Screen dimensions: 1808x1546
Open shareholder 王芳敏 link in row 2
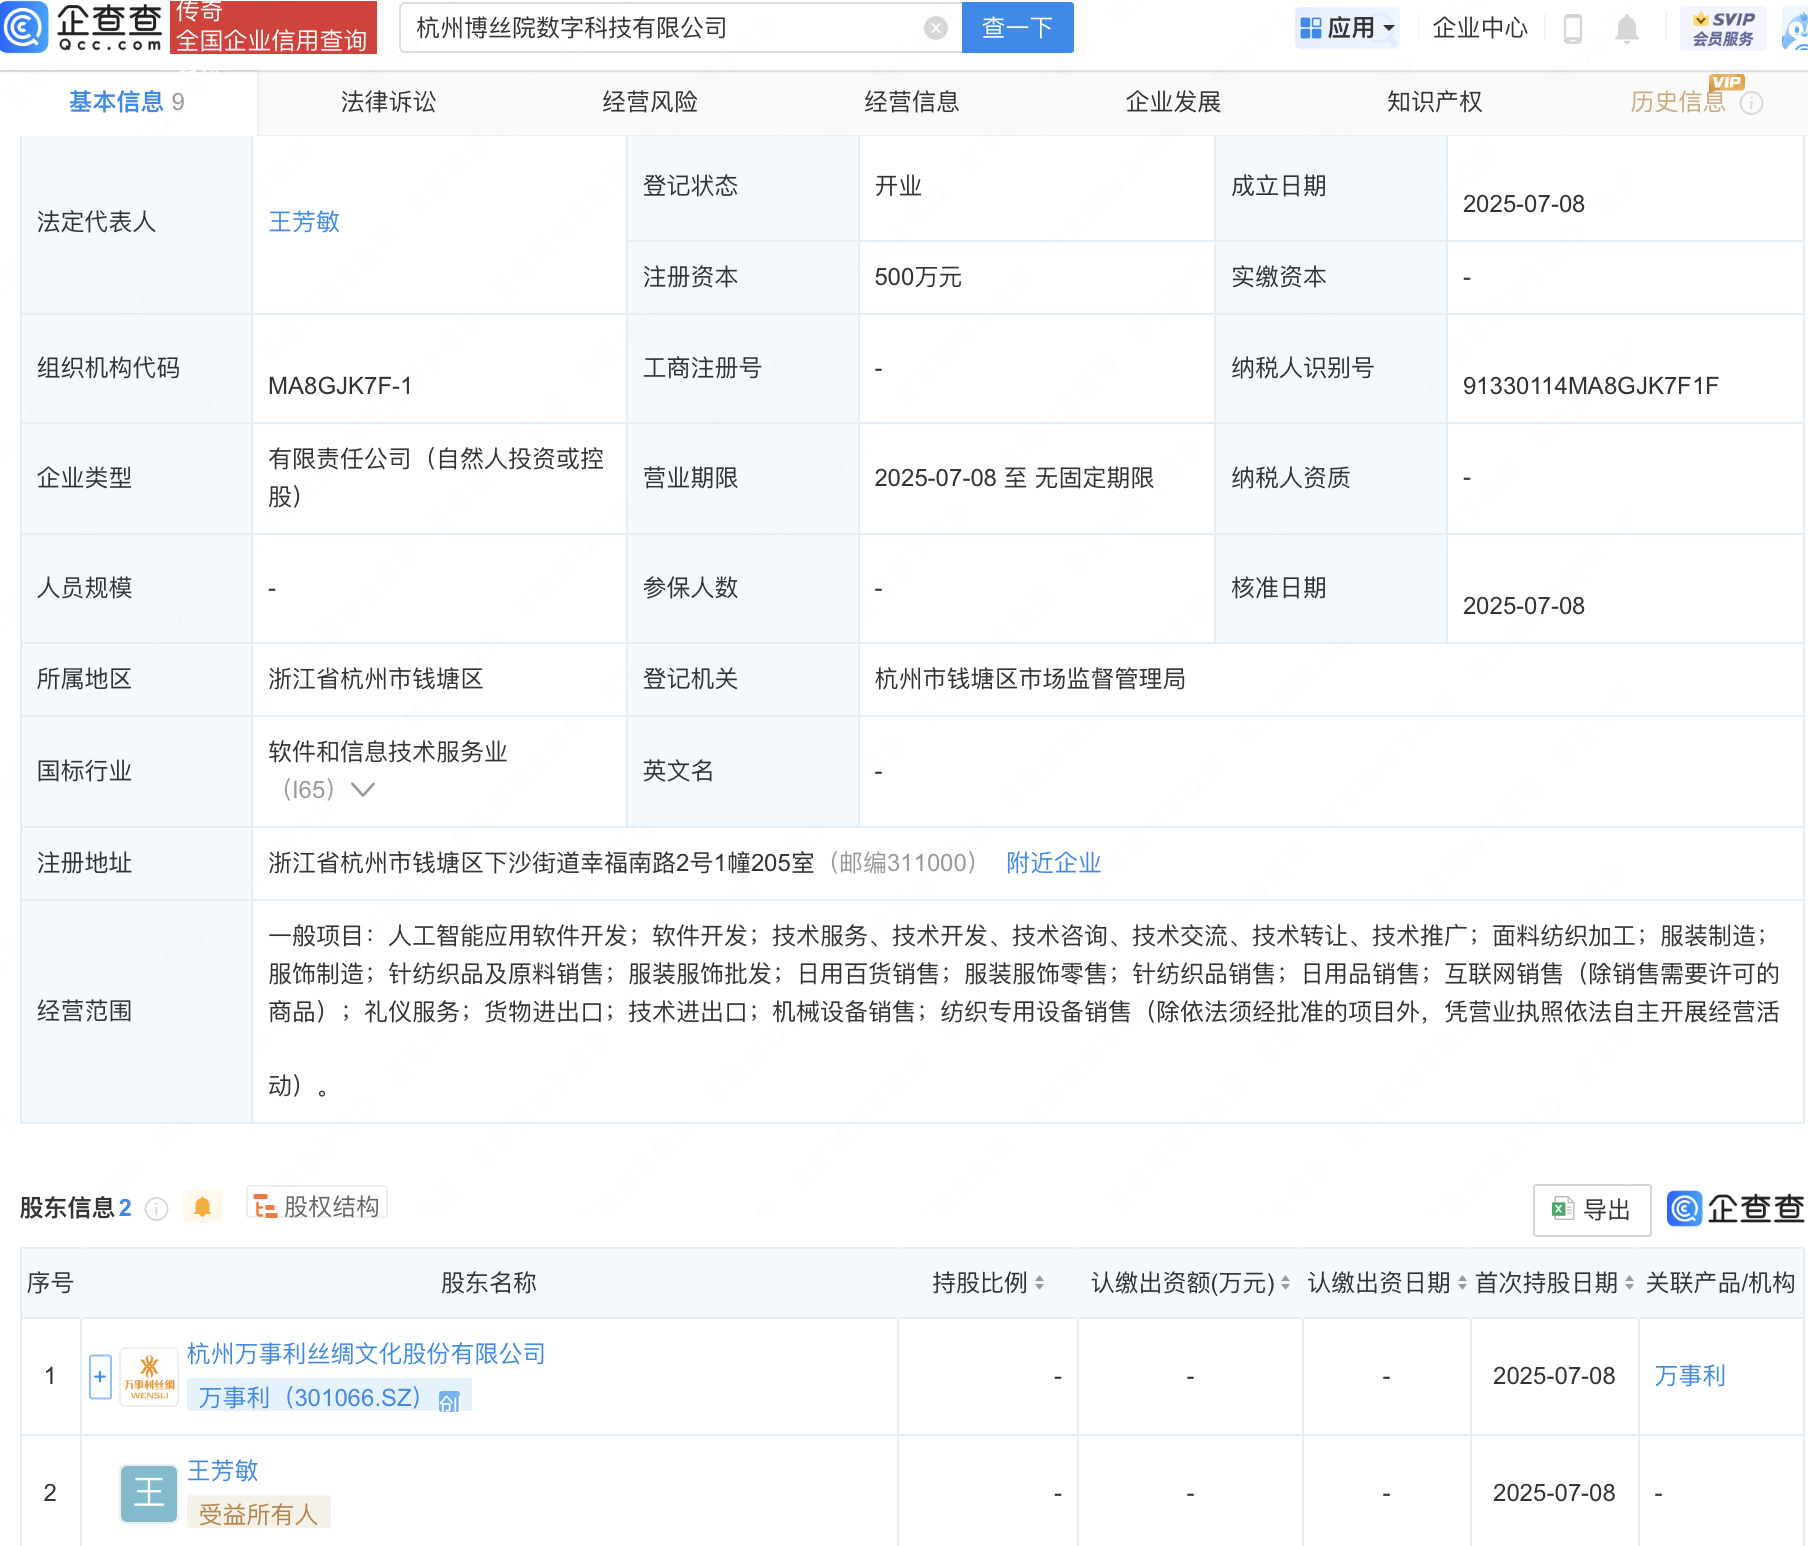coord(223,1471)
